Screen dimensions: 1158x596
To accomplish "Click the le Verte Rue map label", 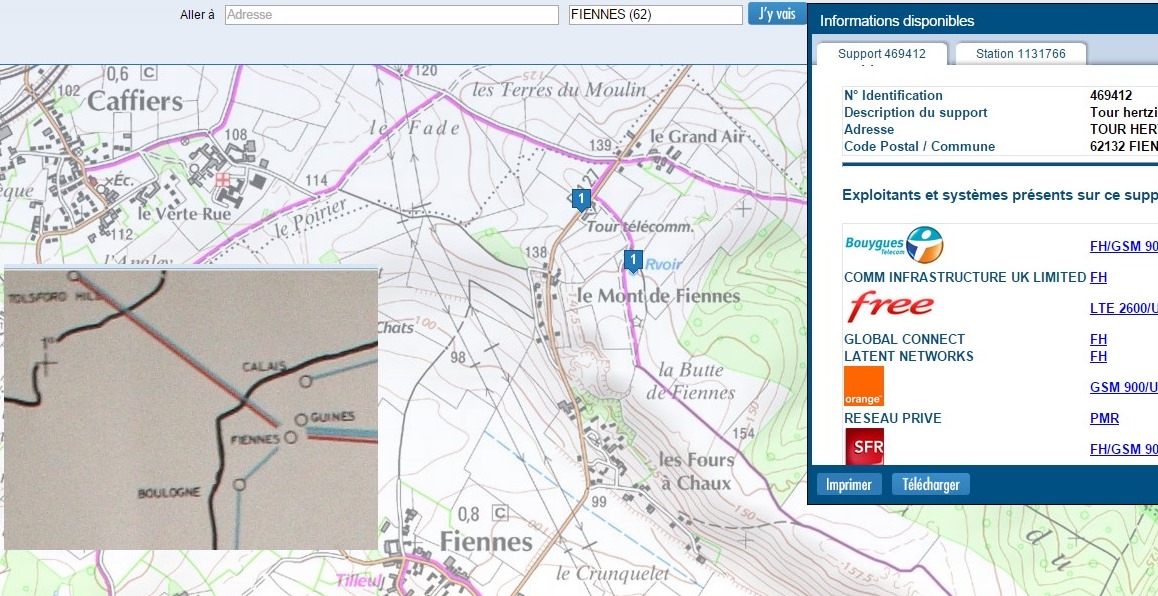I will 185,214.
